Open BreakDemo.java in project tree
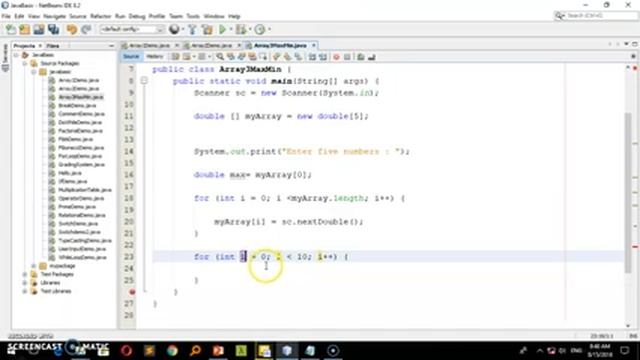The width and height of the screenshot is (640, 360). 77,105
